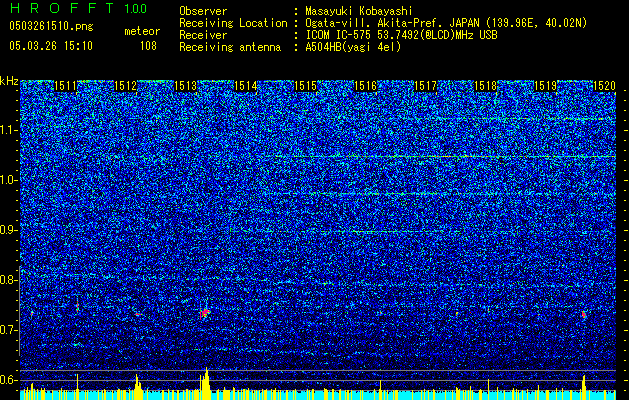Click the date stamp 05.03.26 15:10

[x=51, y=46]
